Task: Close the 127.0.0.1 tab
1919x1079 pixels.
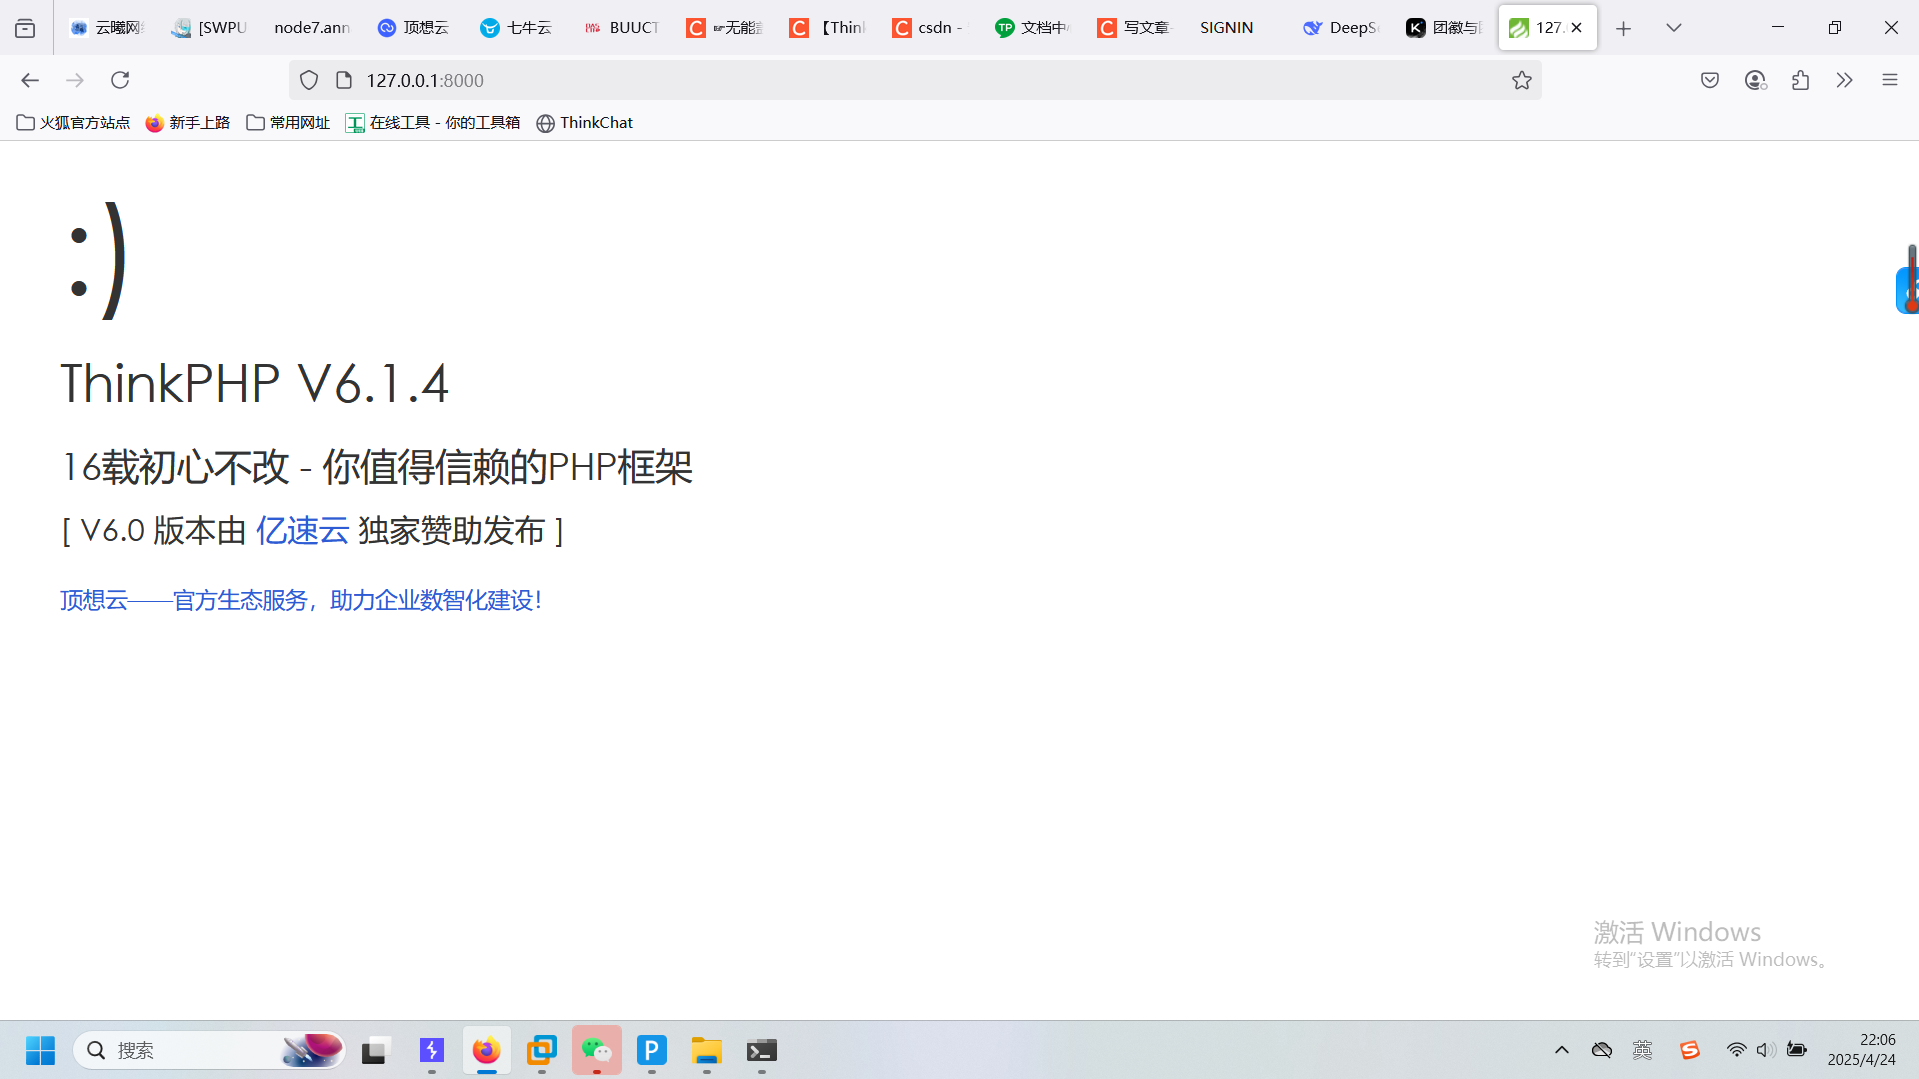Action: click(x=1577, y=28)
